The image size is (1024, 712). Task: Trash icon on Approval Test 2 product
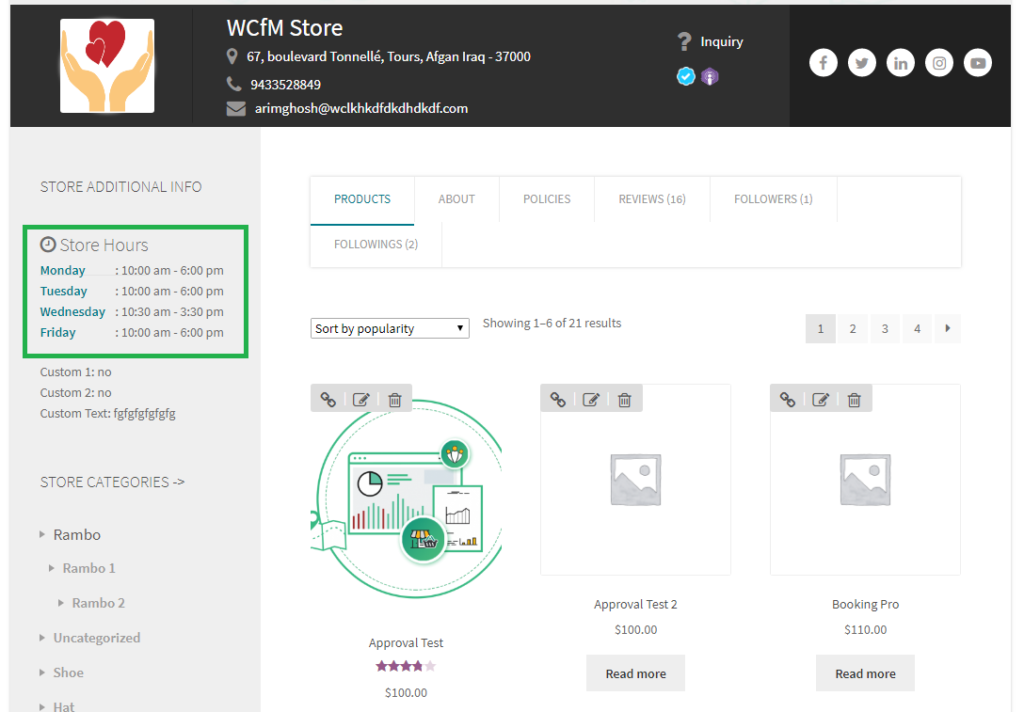(x=624, y=399)
